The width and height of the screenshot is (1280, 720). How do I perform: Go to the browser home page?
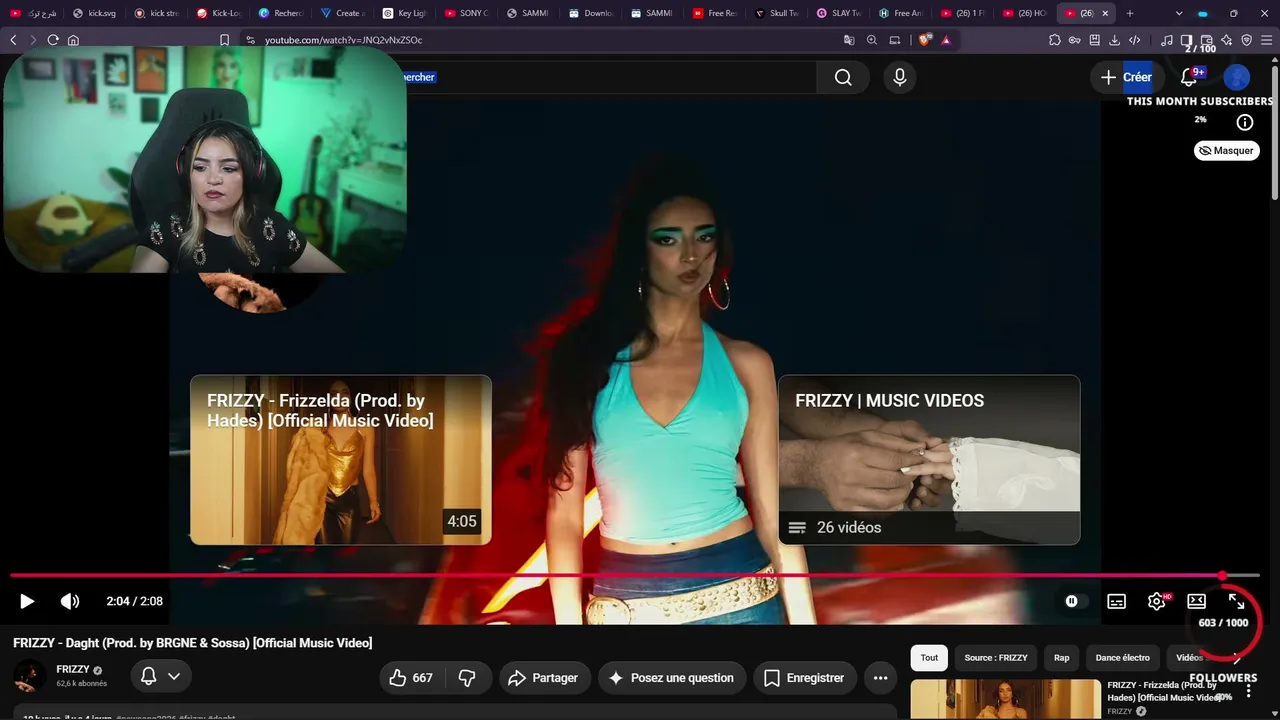pos(73,40)
